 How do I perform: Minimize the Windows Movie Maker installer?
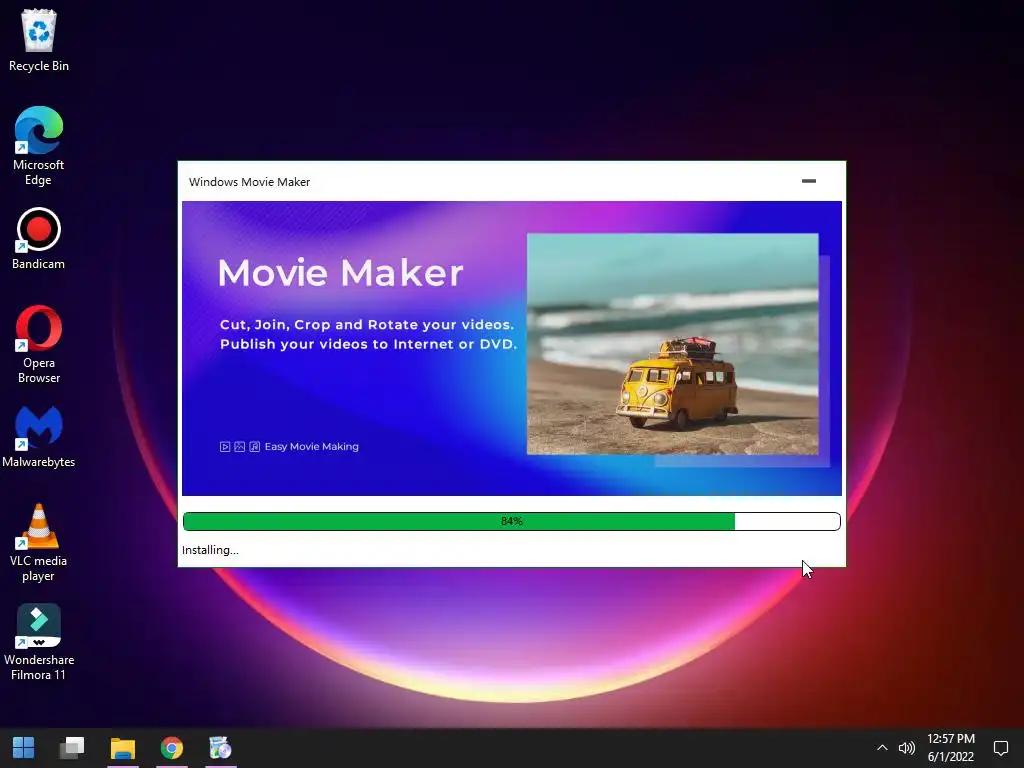[809, 181]
